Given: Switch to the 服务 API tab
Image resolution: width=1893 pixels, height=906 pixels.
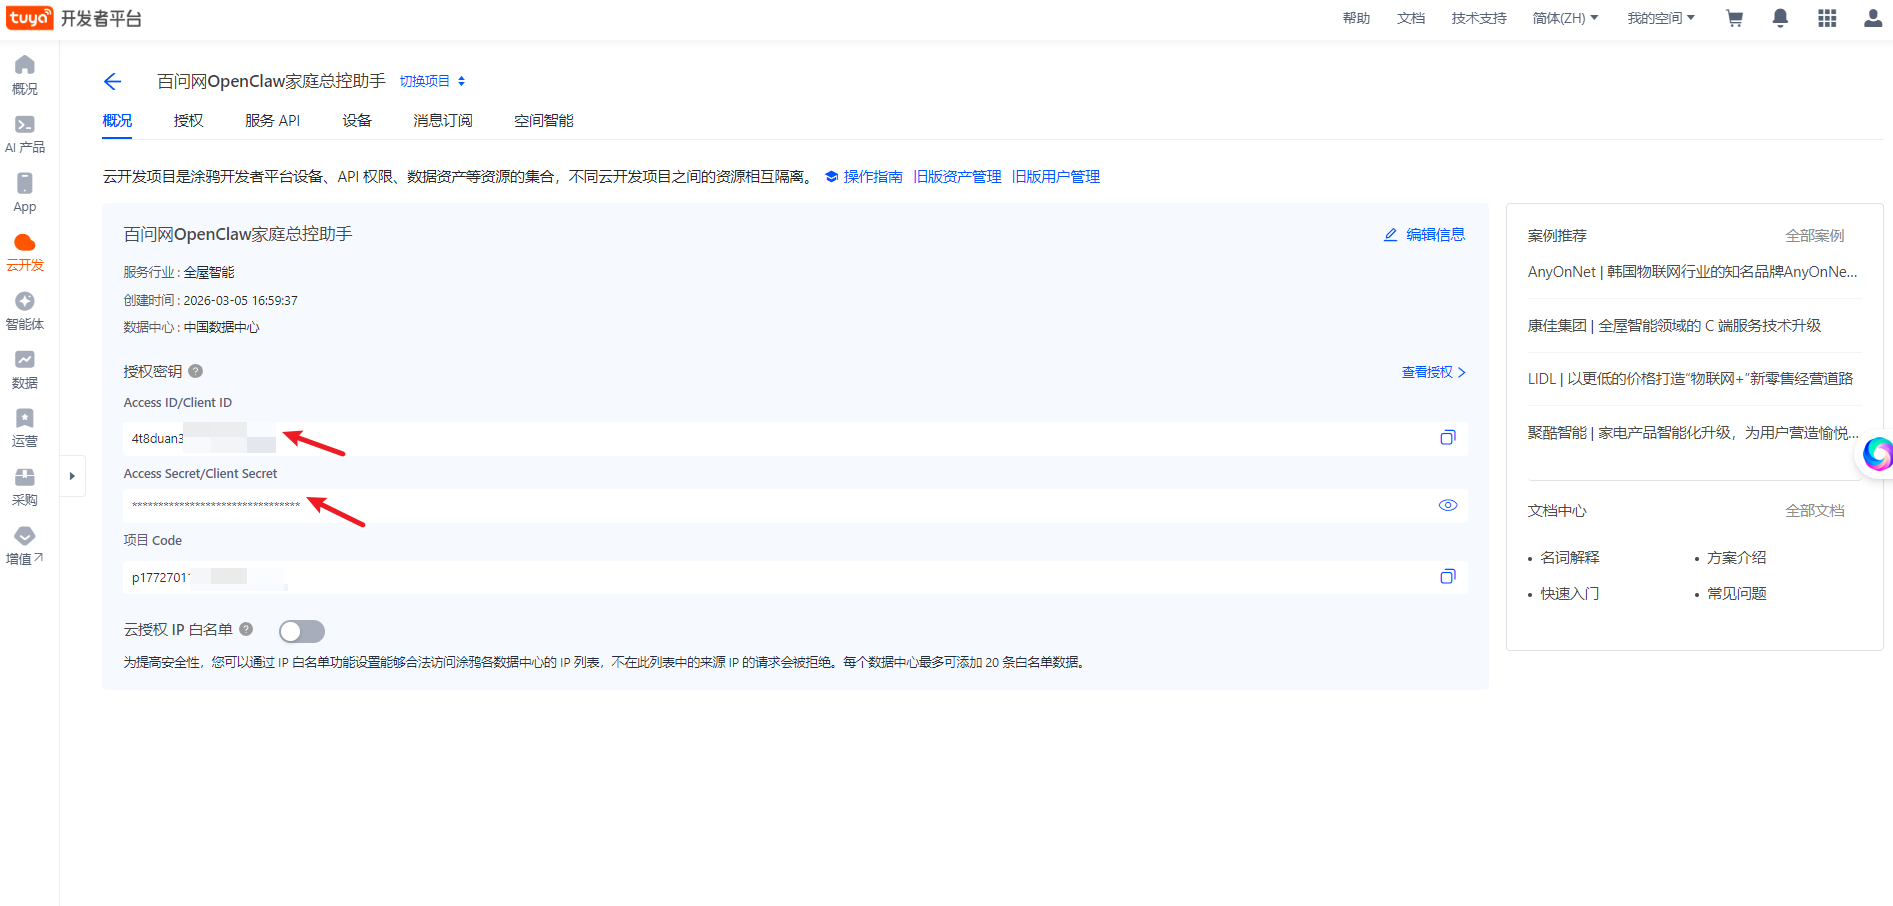Looking at the screenshot, I should coord(272,121).
